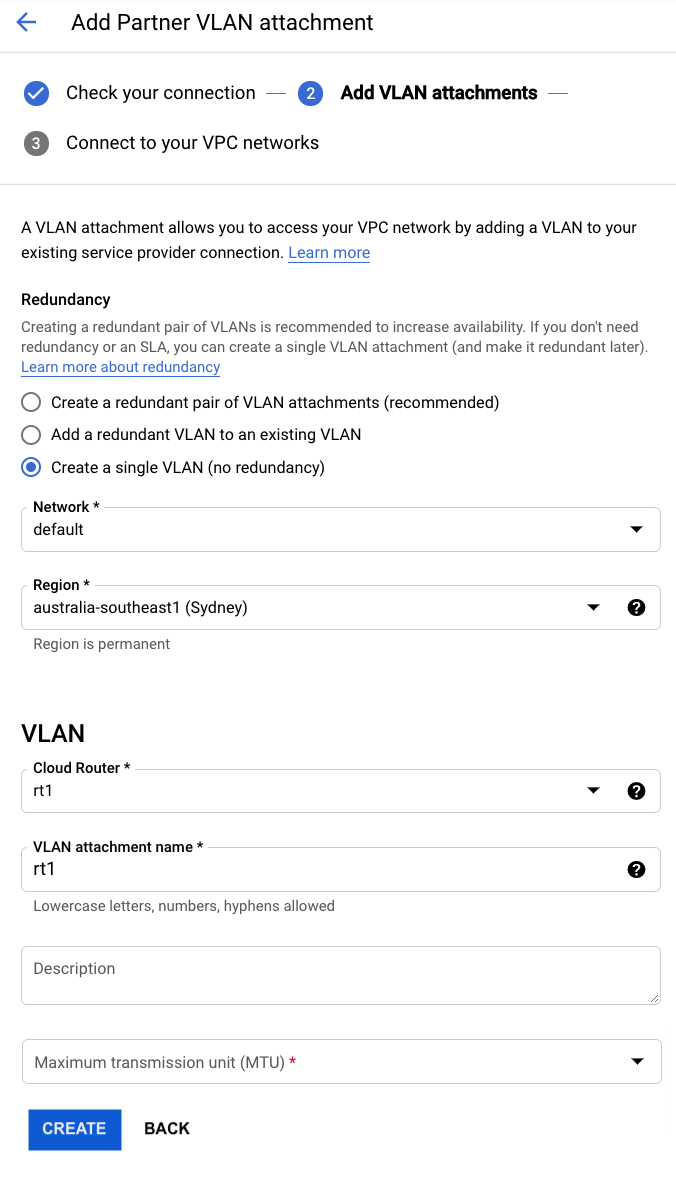Expand the Region dropdown for australia-southeast1
The image size is (676, 1201).
pyautogui.click(x=594, y=607)
